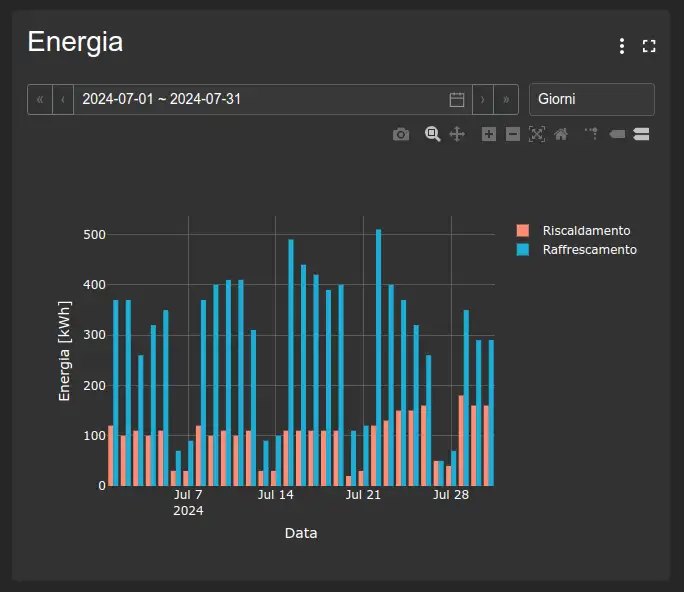The width and height of the screenshot is (684, 592).
Task: Click the orange Riscaldamento color swatch
Action: tap(523, 230)
